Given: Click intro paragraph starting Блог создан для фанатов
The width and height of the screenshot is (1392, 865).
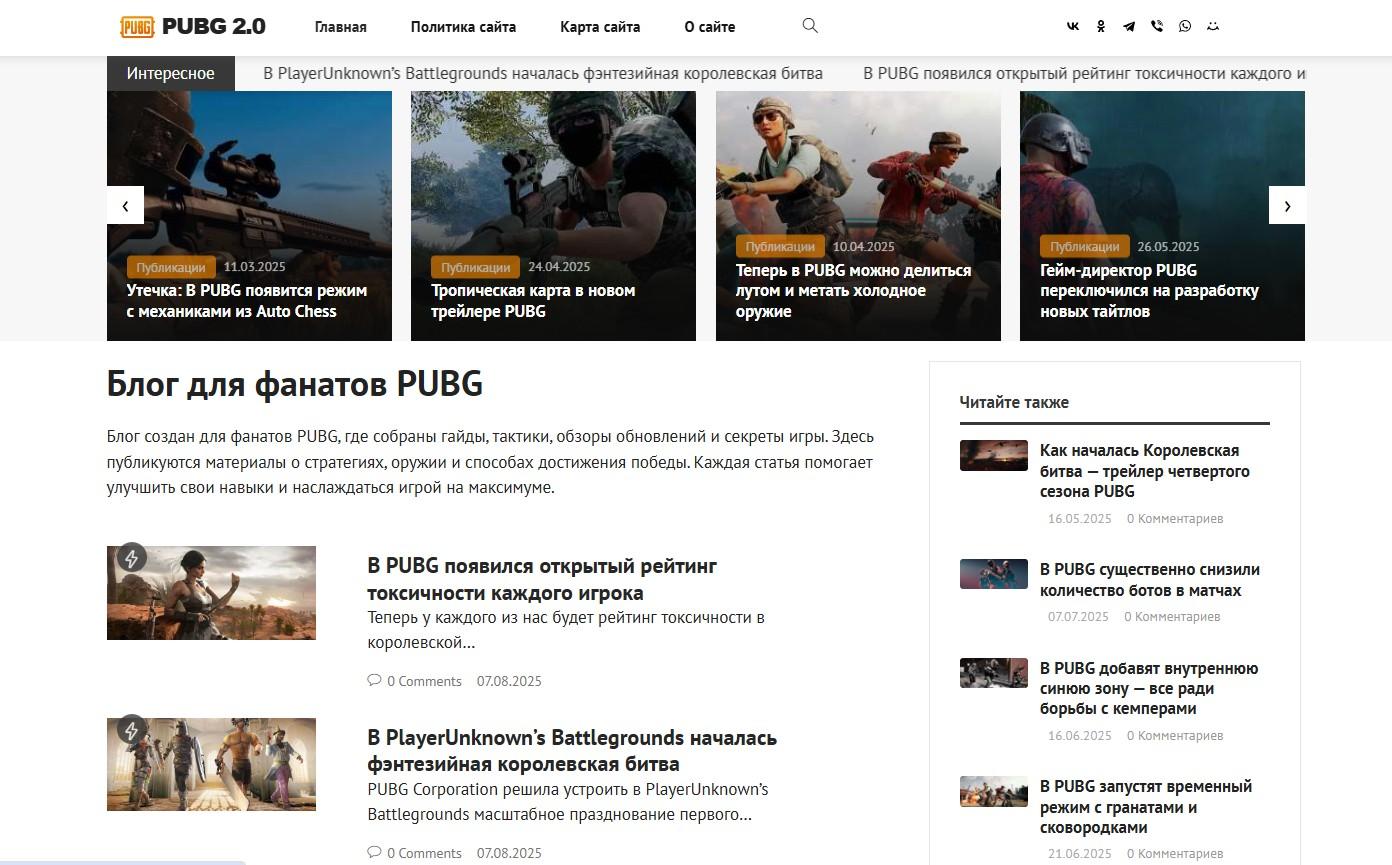Looking at the screenshot, I should [x=490, y=462].
